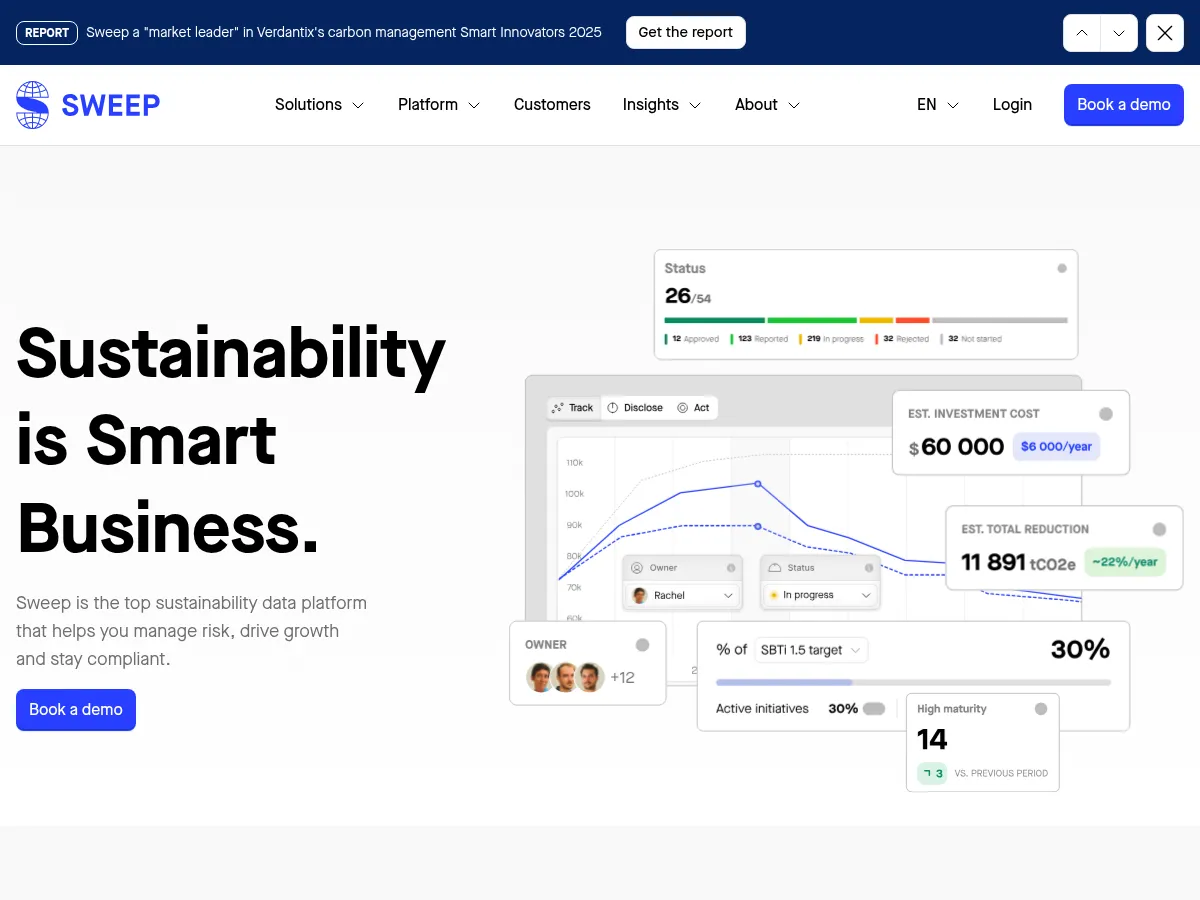Expand the Solutions navigation menu
This screenshot has height=900, width=1200.
[319, 105]
